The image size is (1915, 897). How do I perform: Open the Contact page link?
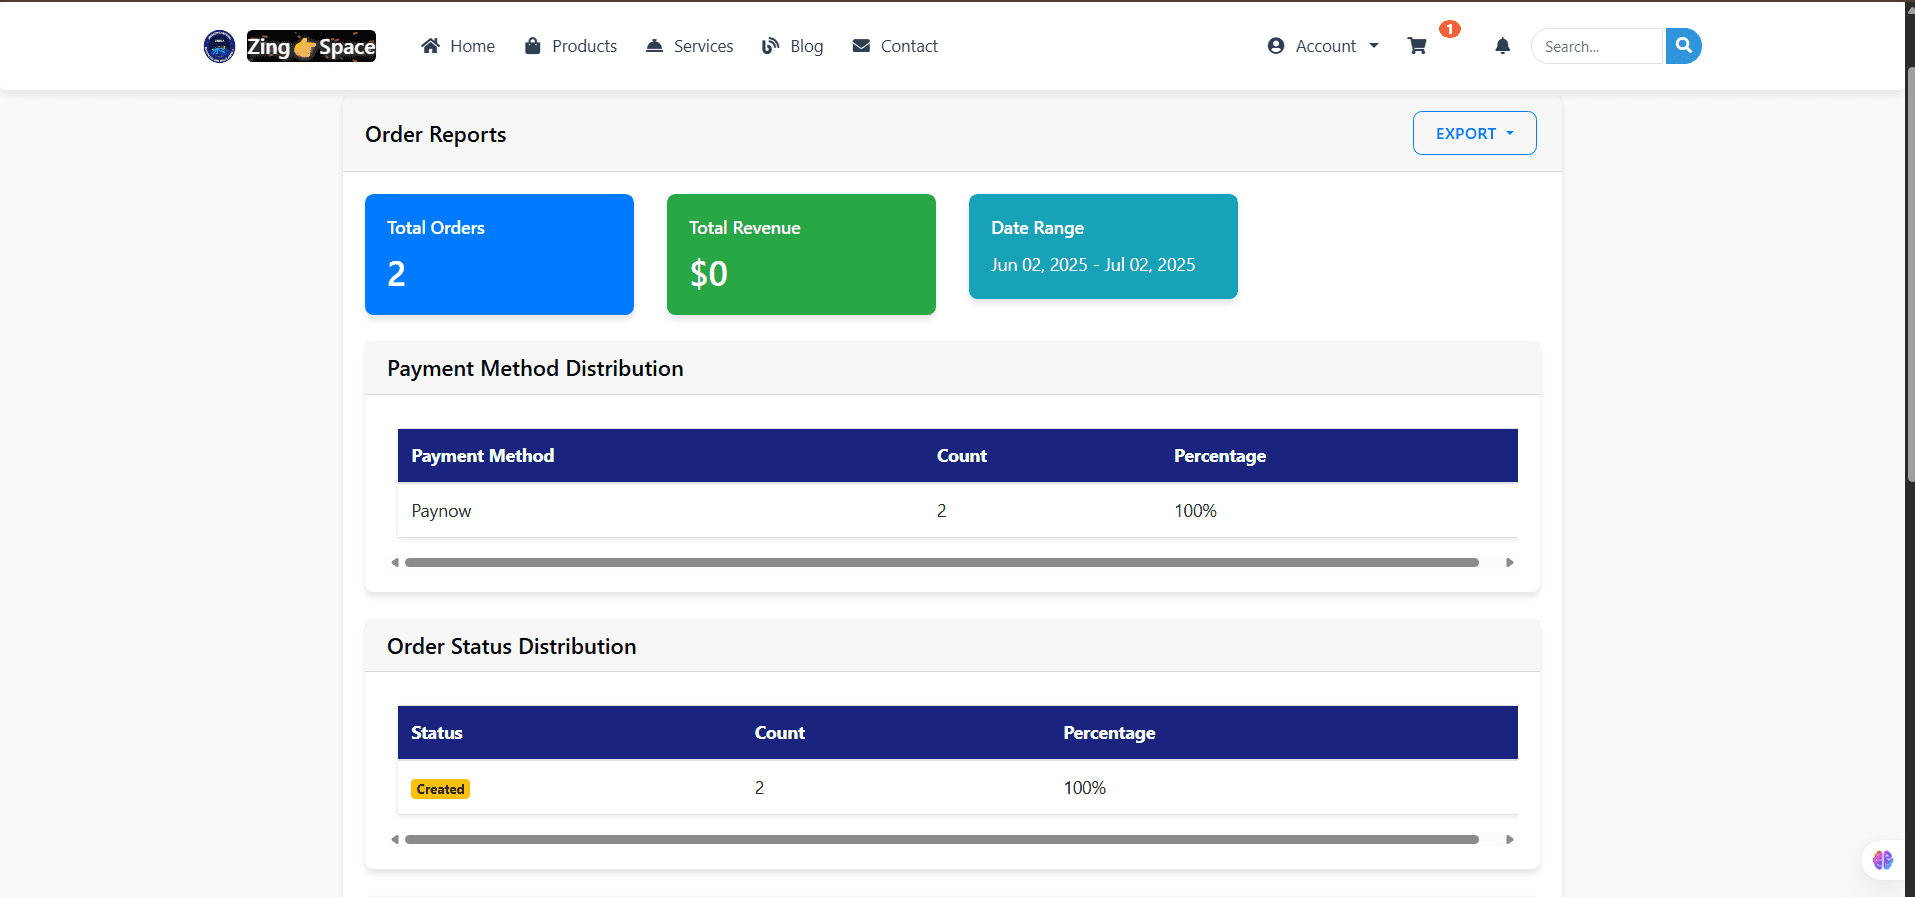click(895, 46)
